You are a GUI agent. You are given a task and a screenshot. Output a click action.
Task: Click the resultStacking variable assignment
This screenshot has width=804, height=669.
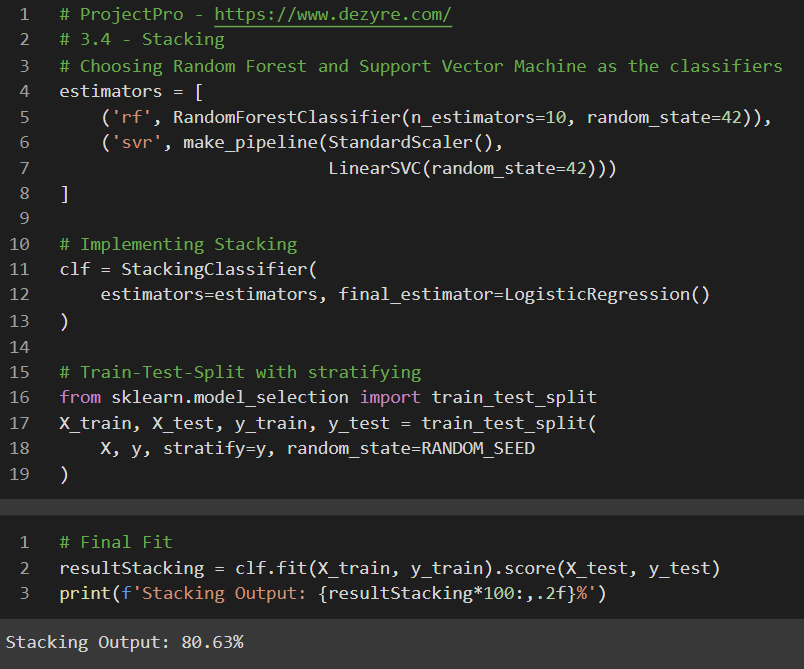click(x=130, y=568)
